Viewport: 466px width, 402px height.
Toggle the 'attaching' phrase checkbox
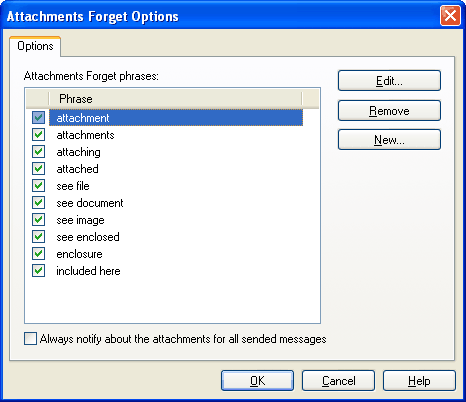point(38,151)
